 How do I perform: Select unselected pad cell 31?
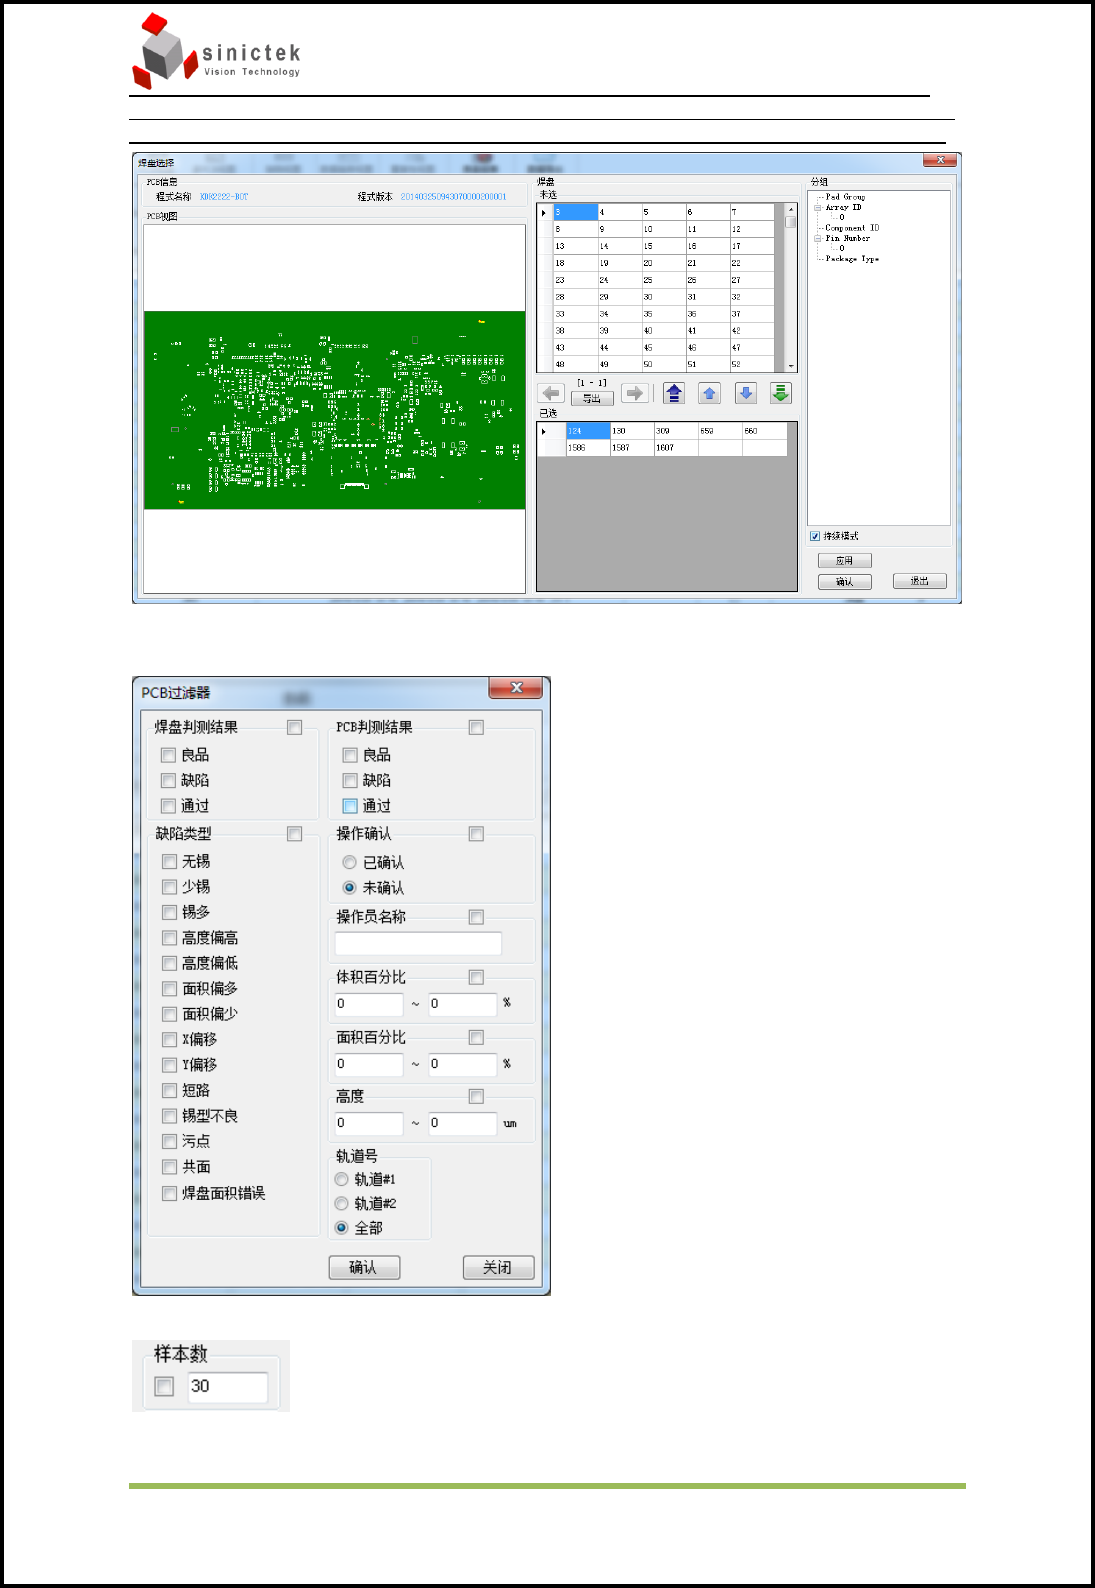[707, 297]
